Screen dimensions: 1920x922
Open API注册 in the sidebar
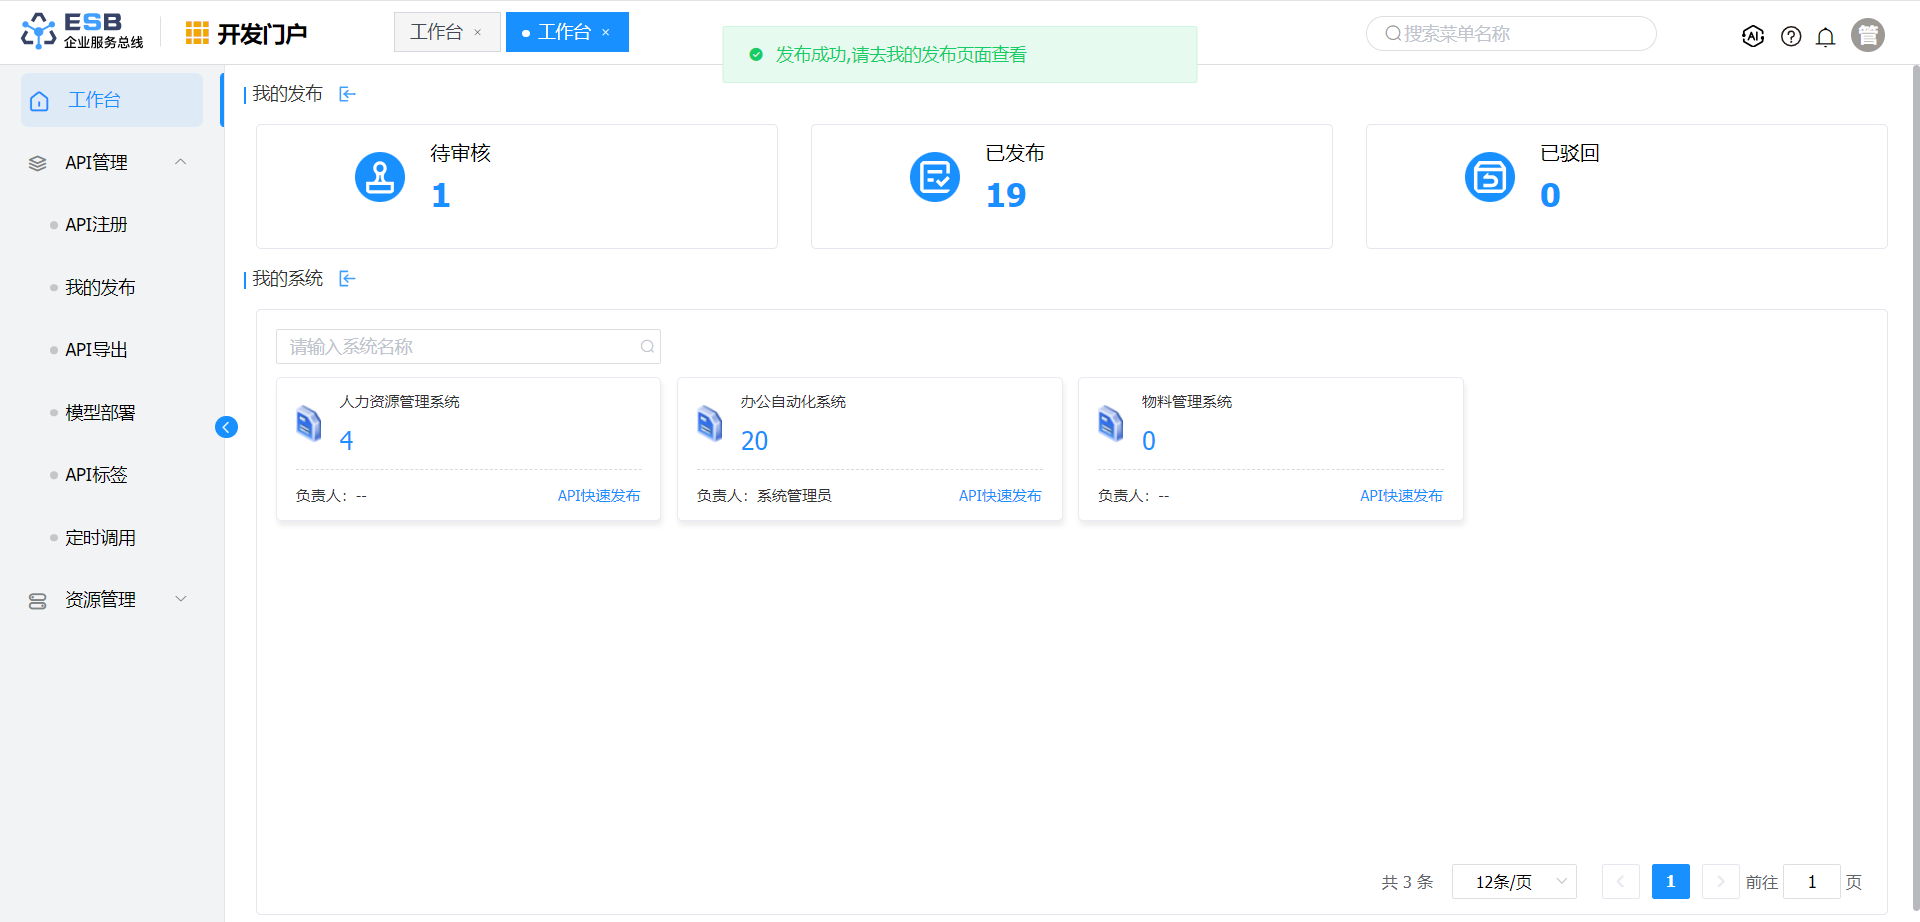96,225
